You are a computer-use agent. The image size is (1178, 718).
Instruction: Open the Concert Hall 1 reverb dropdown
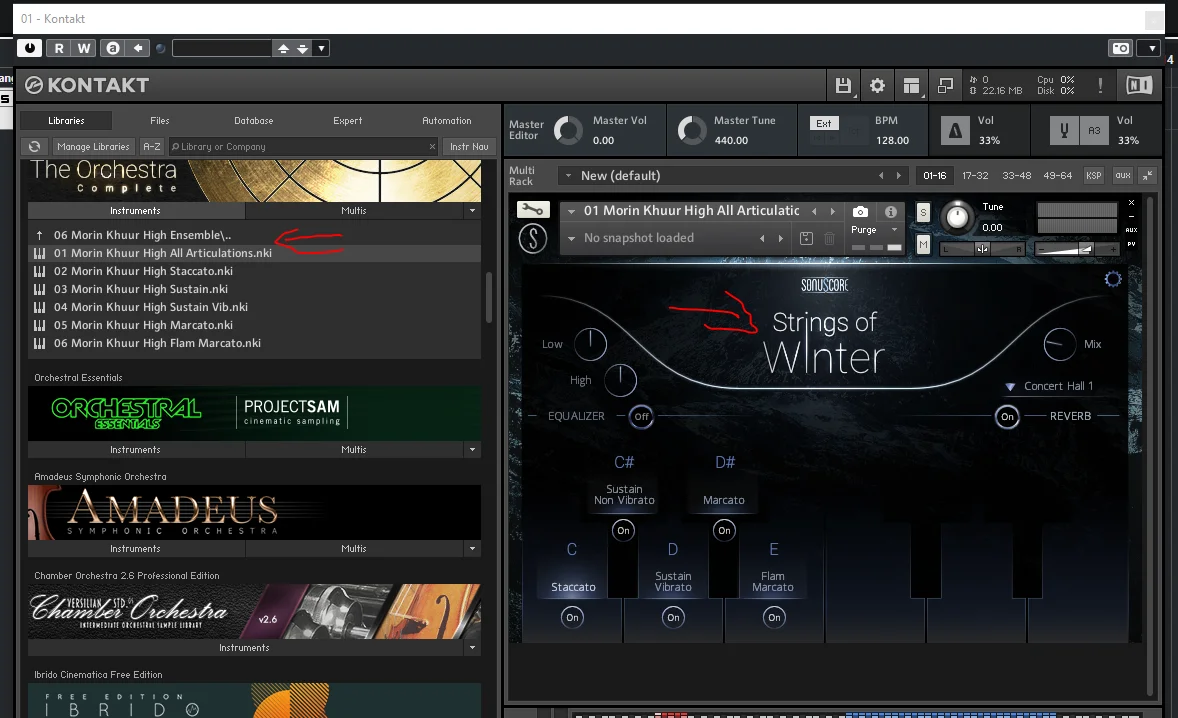click(x=1050, y=386)
